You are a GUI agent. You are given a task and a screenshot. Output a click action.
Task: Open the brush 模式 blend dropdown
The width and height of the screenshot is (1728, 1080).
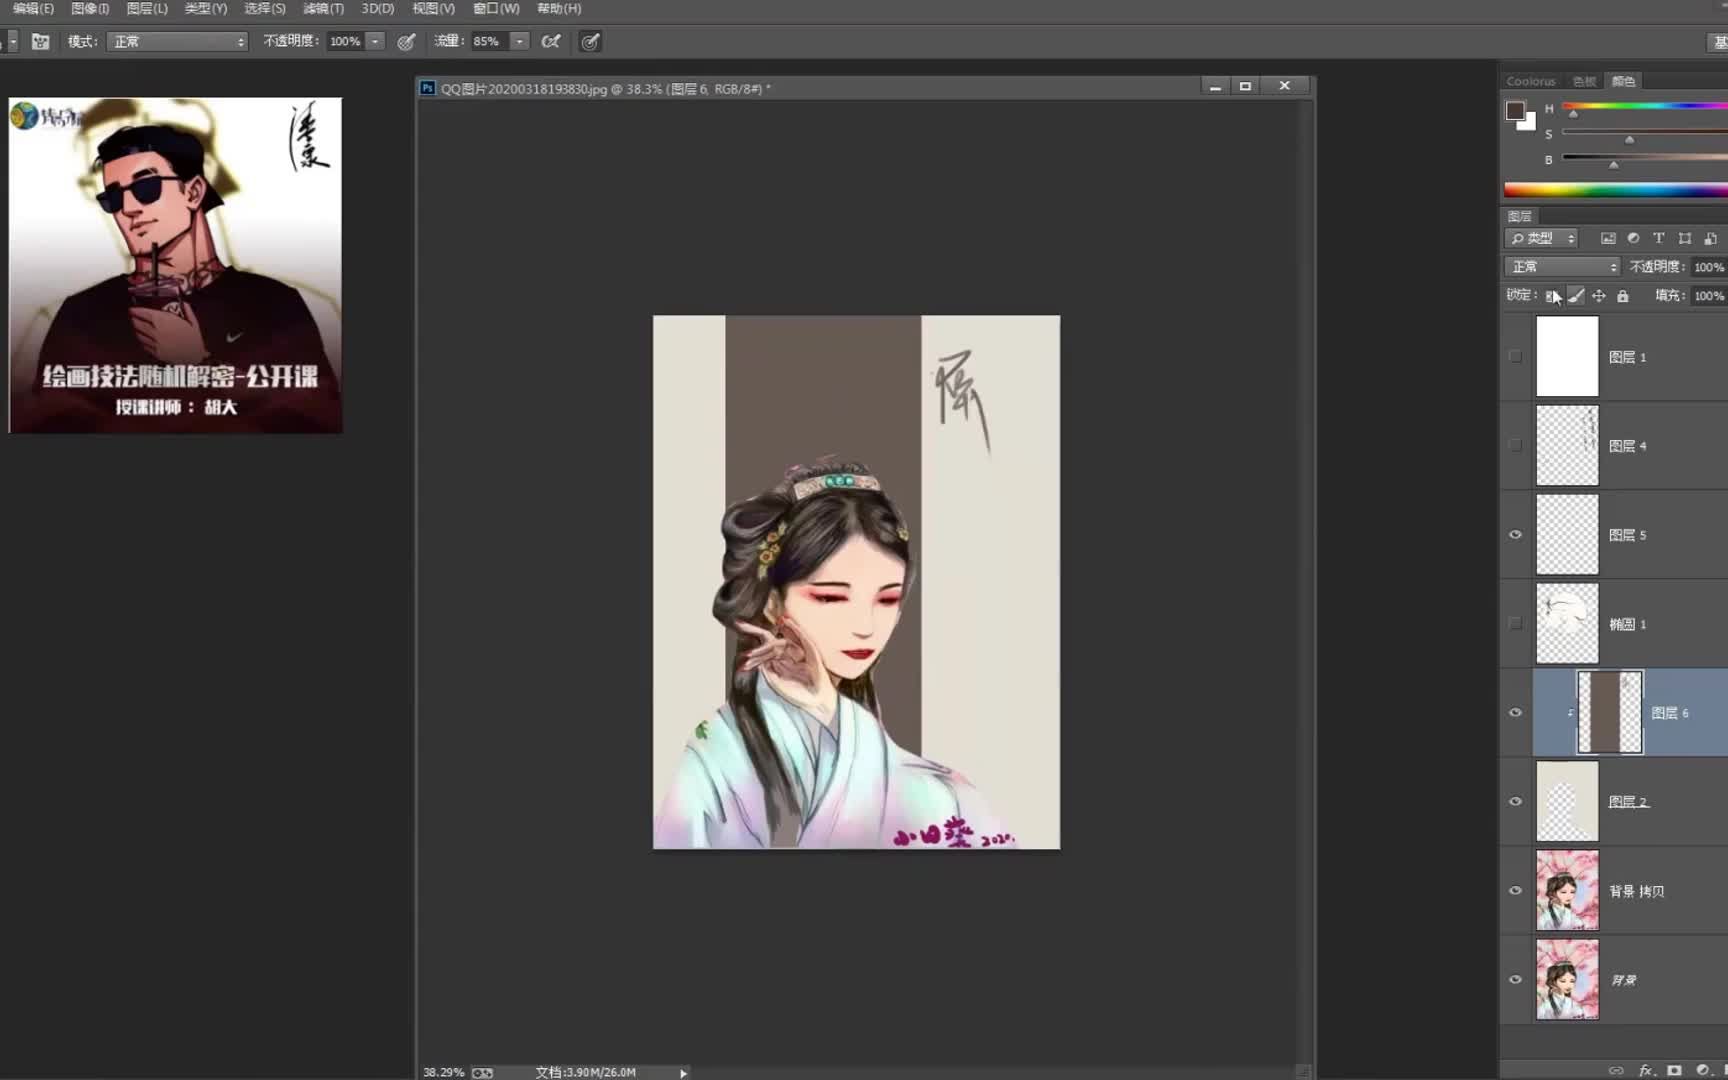coord(177,41)
